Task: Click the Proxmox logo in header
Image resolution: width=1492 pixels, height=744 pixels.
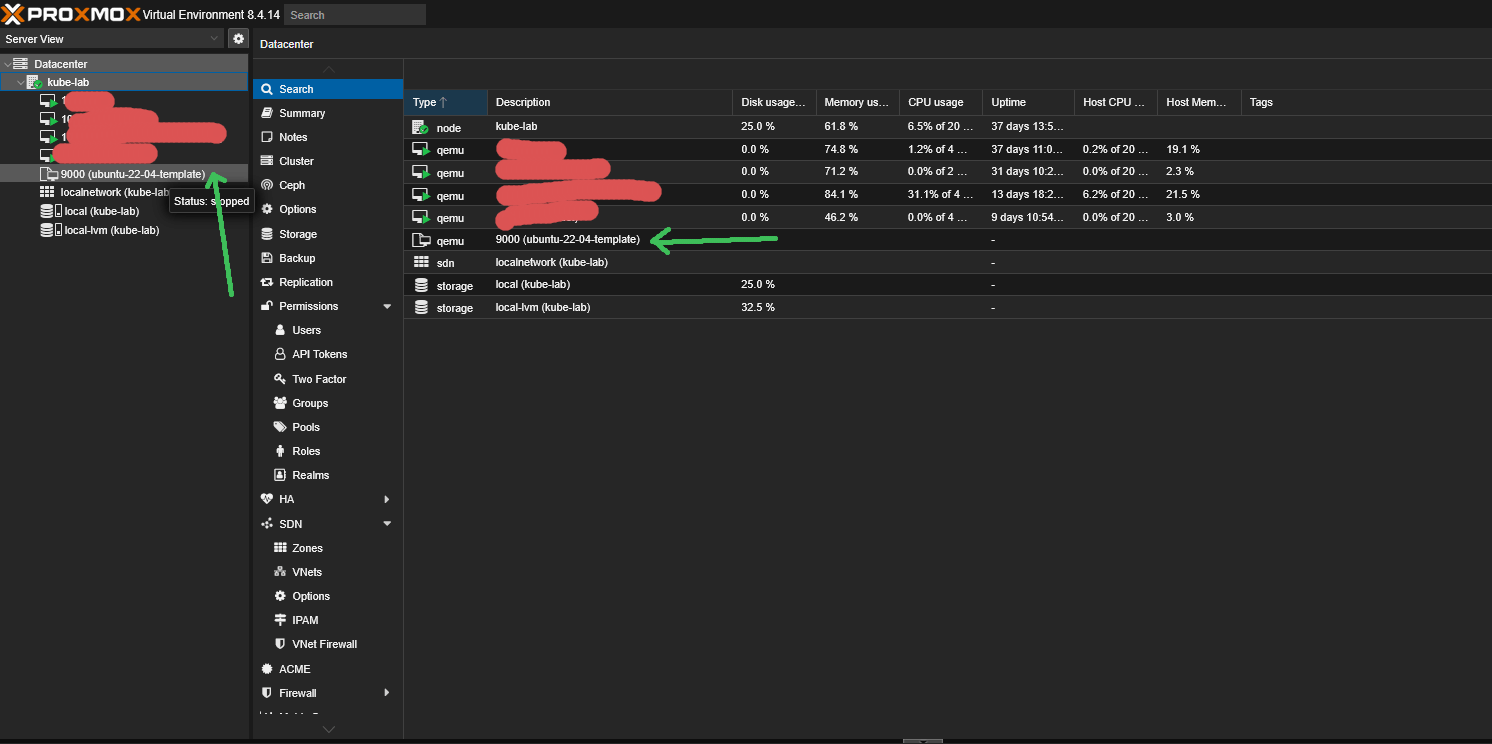Action: 70,14
